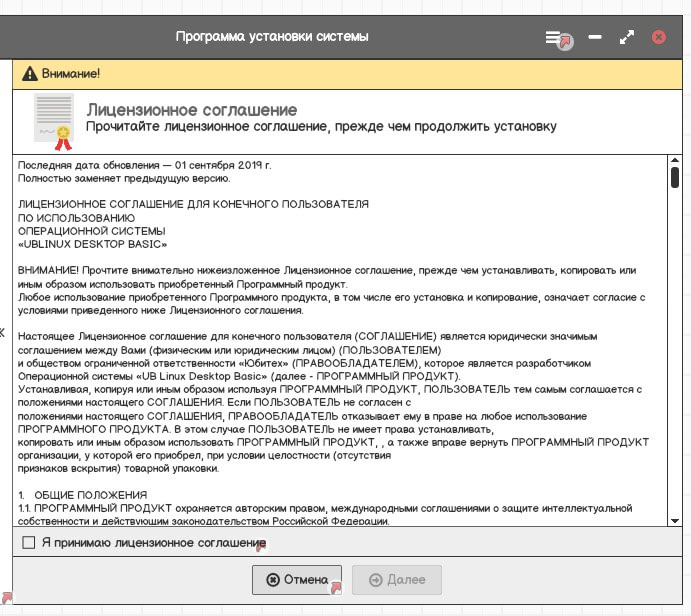This screenshot has width=691, height=616.
Task: Click the disabled Далее button
Action: (397, 579)
